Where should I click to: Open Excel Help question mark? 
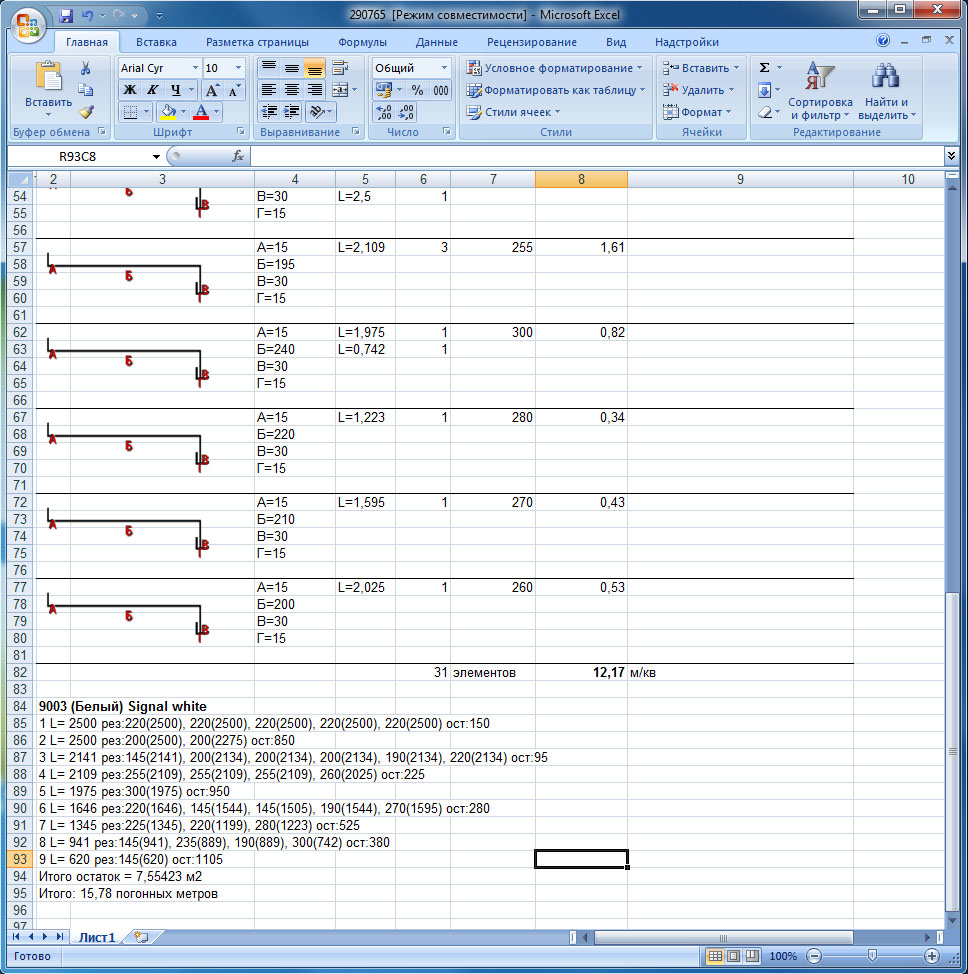pos(882,40)
